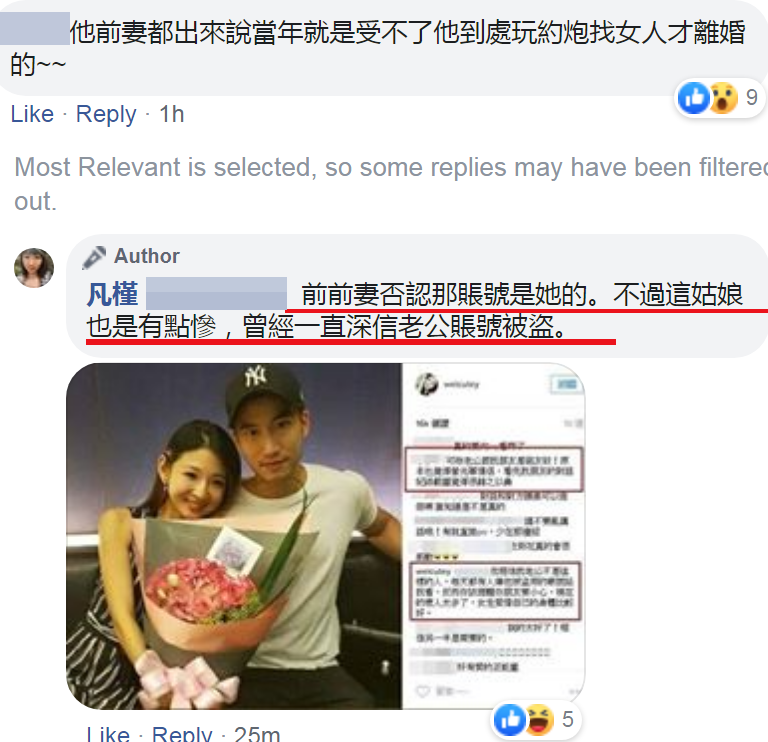Click the blurred tagged name next to 凡槿
This screenshot has width=768, height=742.
(216, 293)
